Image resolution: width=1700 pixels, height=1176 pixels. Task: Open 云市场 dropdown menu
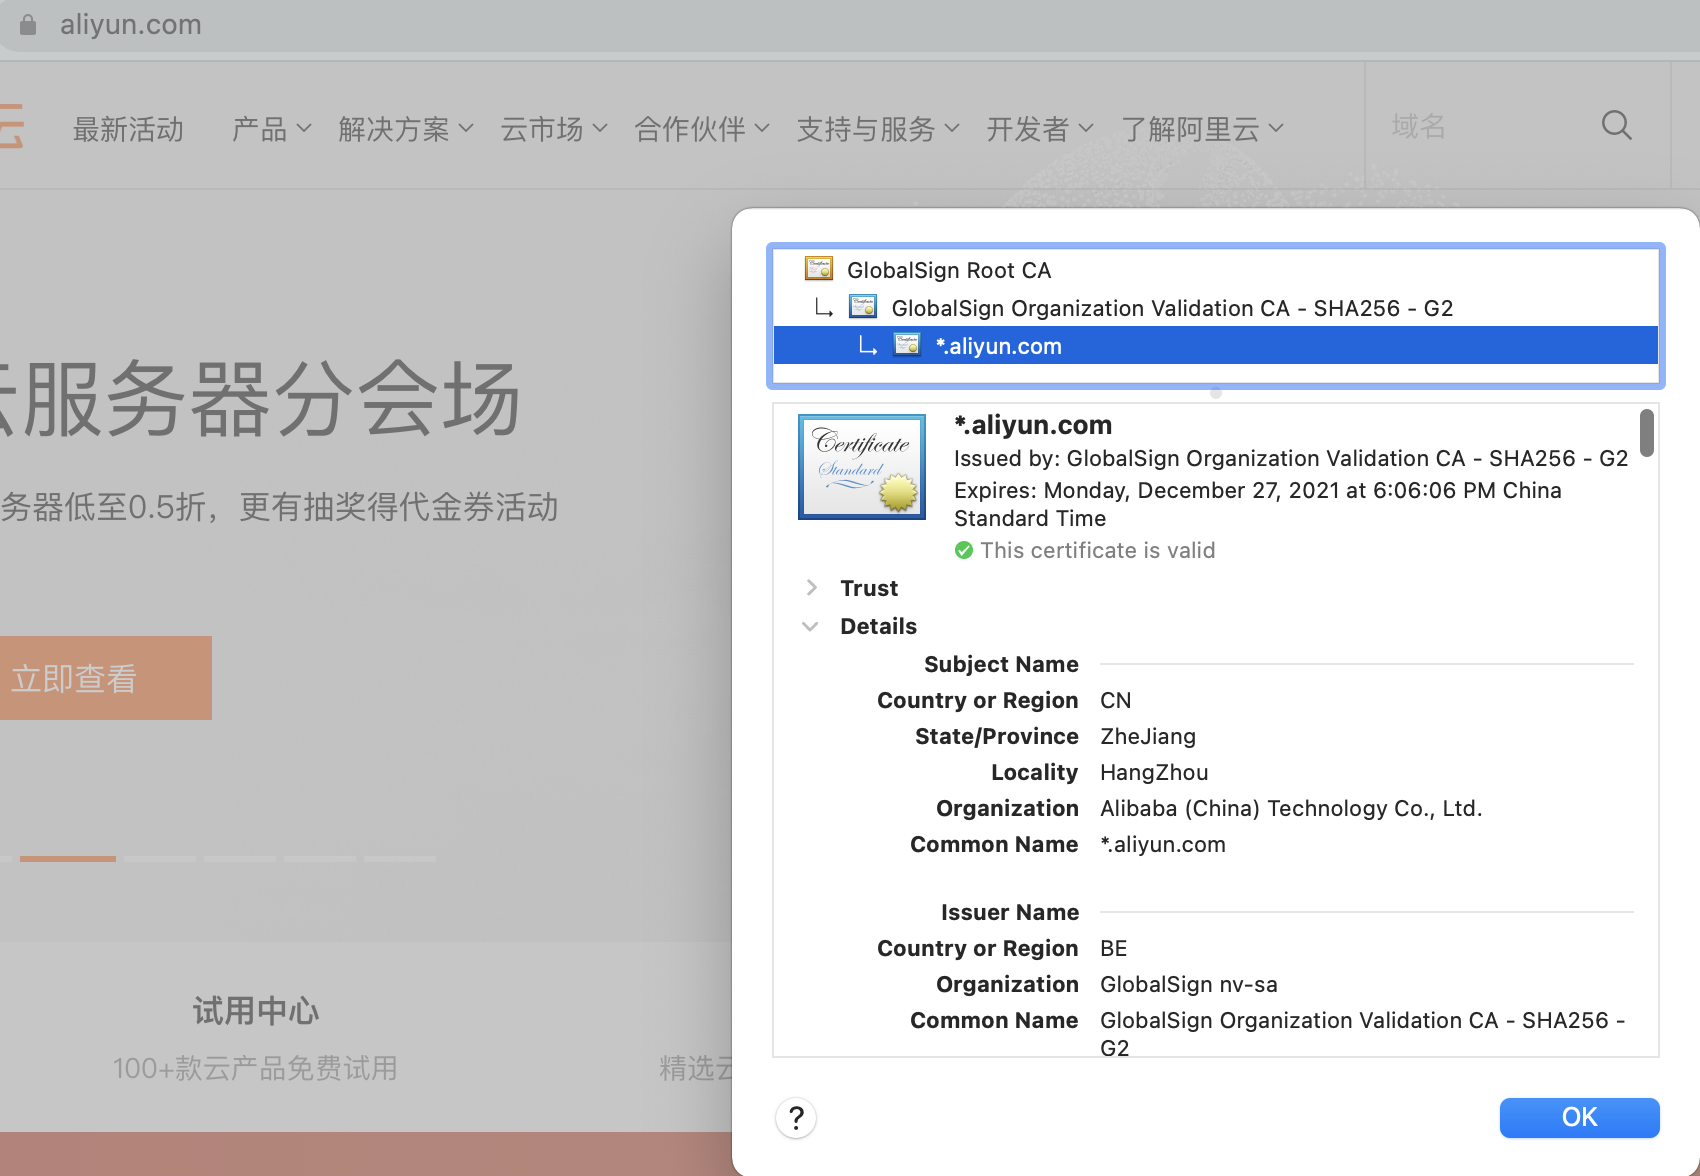(x=554, y=129)
